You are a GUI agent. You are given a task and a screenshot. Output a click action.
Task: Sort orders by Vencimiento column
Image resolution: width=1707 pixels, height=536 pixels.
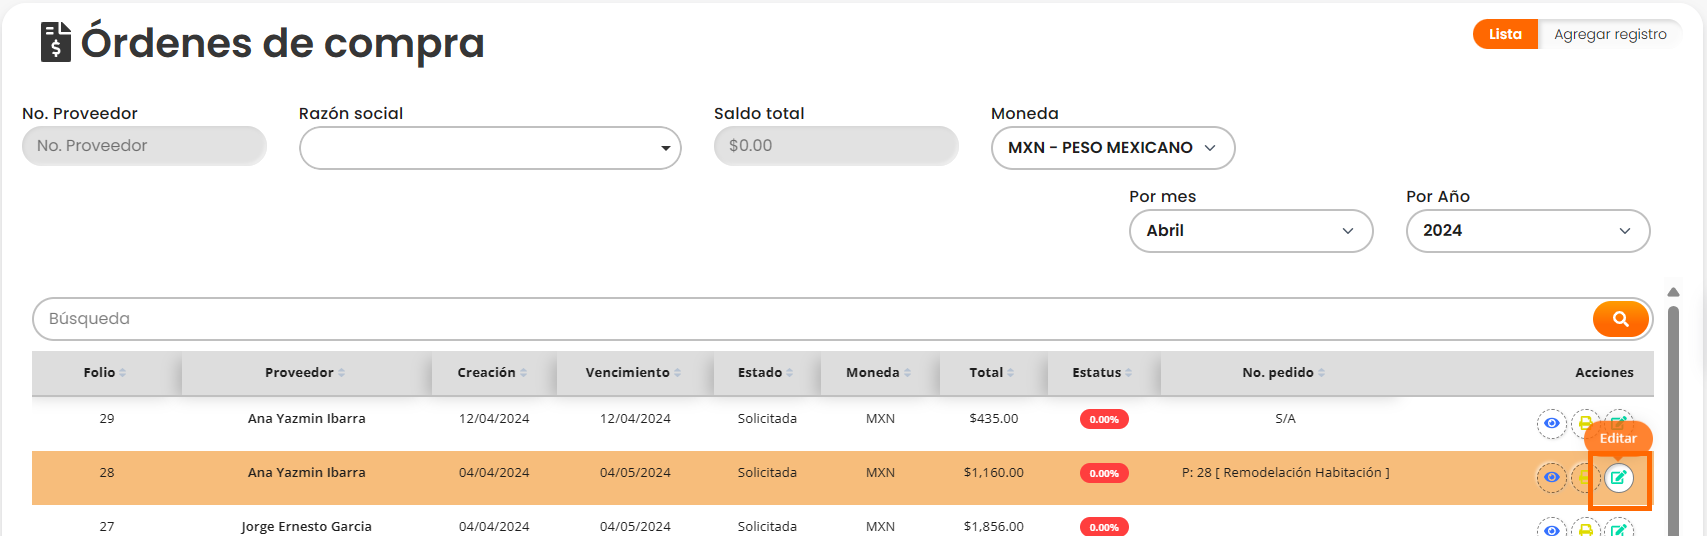633,373
